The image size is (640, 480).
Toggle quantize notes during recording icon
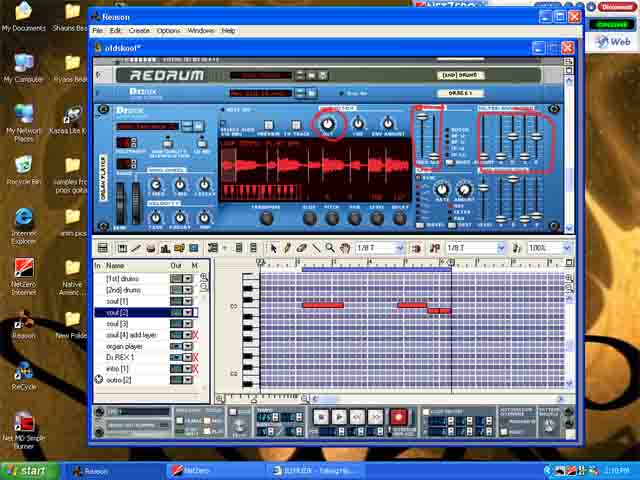[x=516, y=248]
